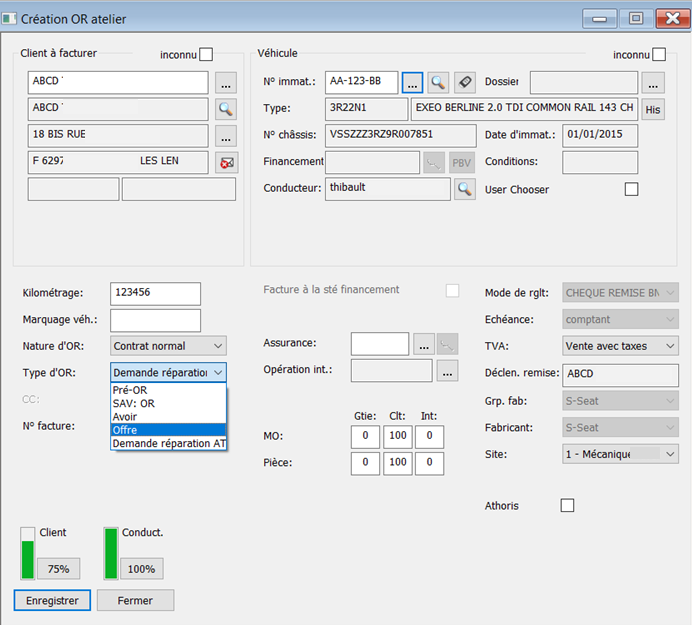
Task: Click the MO Int percentage field
Action: click(429, 437)
